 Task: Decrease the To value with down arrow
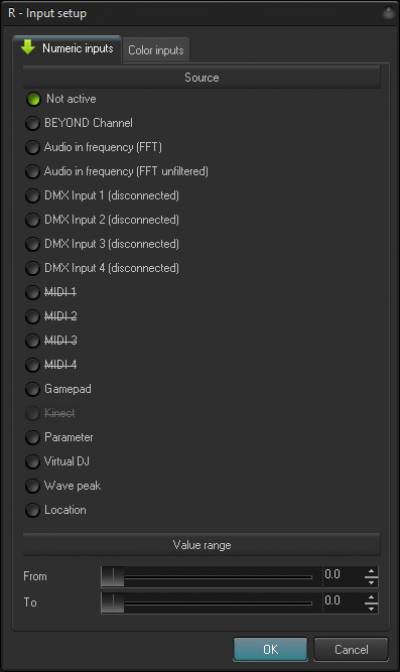click(x=371, y=608)
